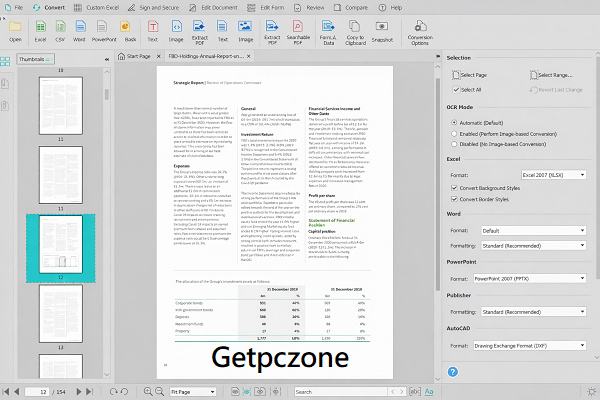600x400 pixels.
Task: Go to the previous page
Action: [16, 392]
